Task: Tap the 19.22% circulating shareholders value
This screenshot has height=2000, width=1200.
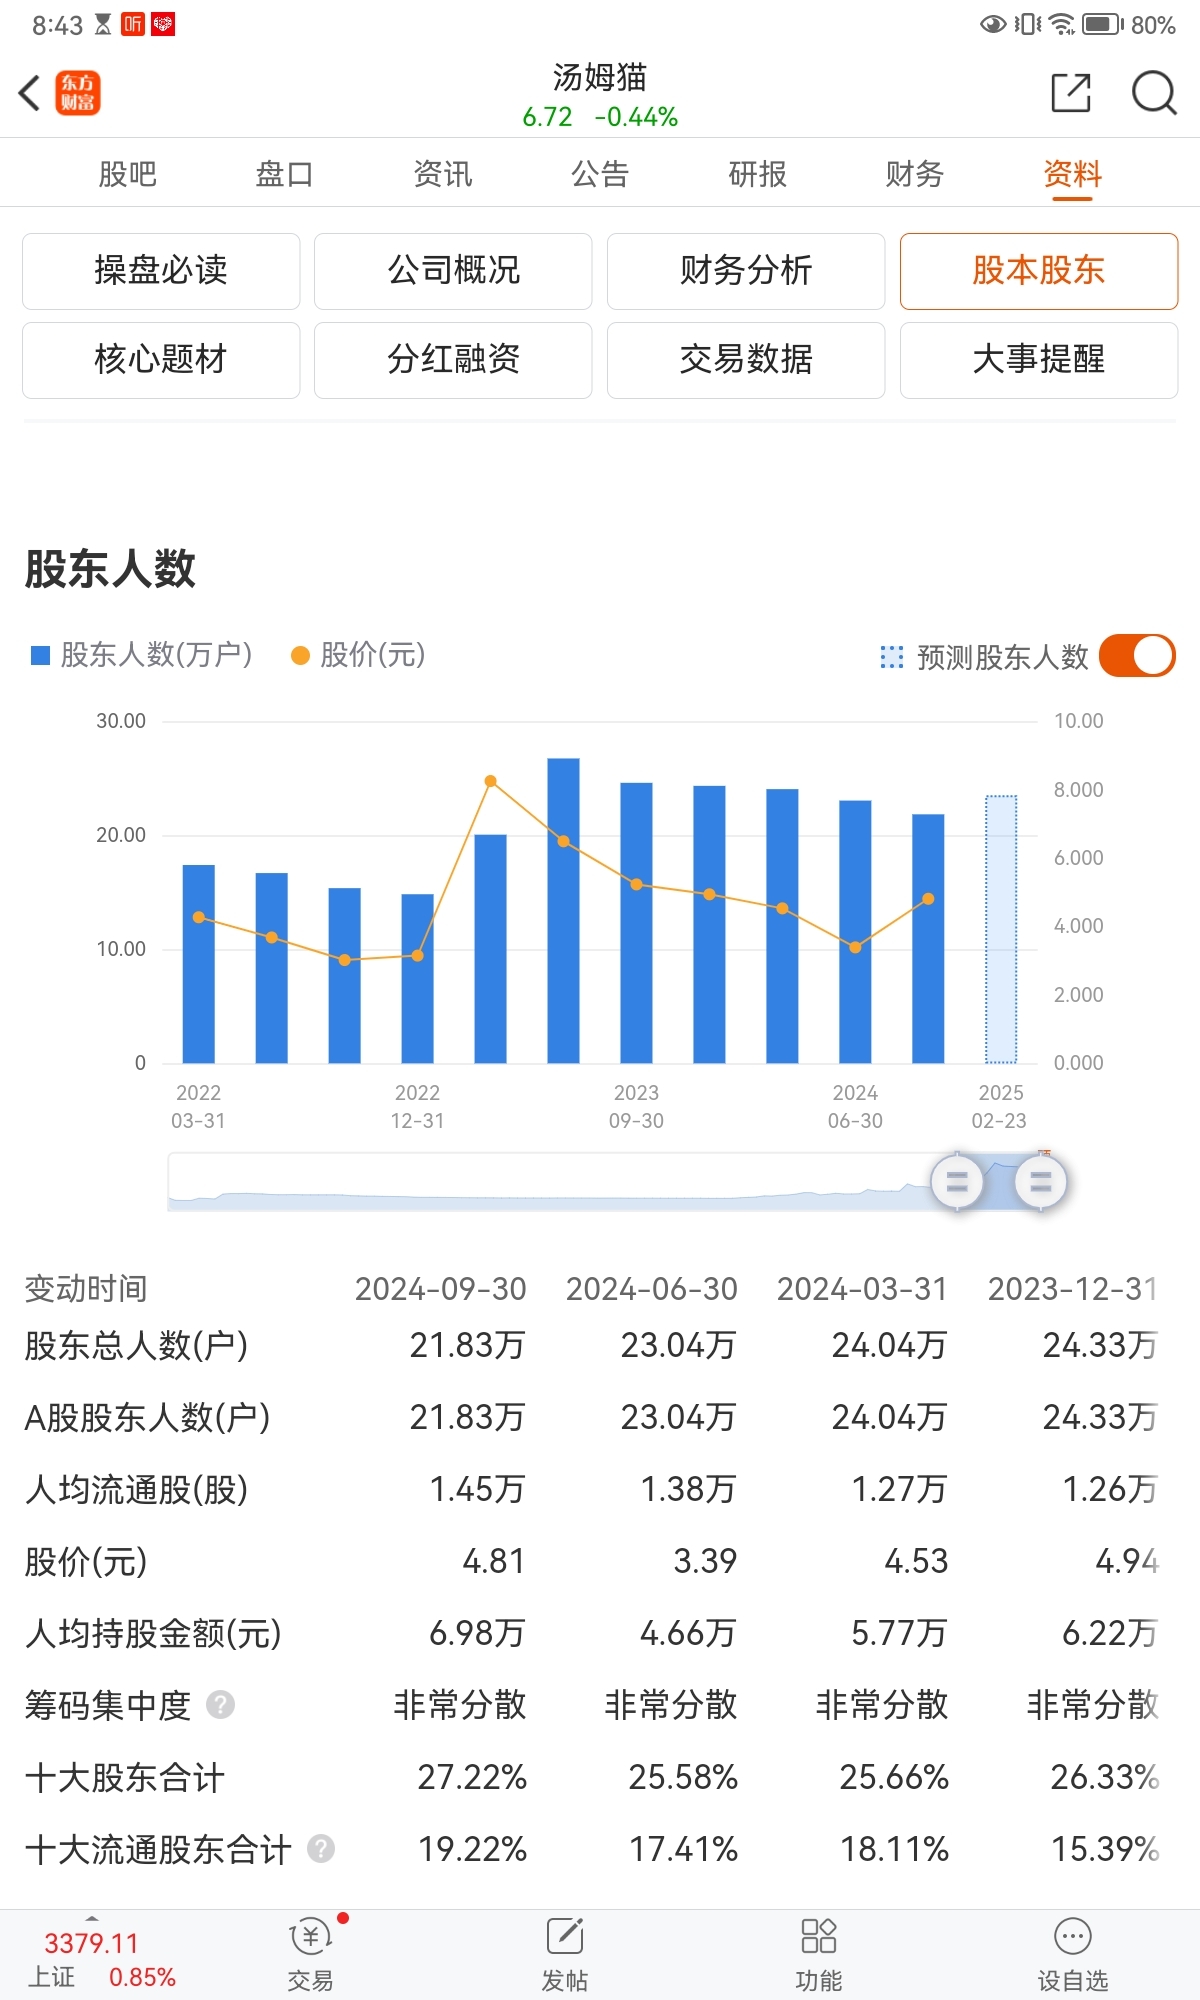Action: click(x=472, y=1849)
